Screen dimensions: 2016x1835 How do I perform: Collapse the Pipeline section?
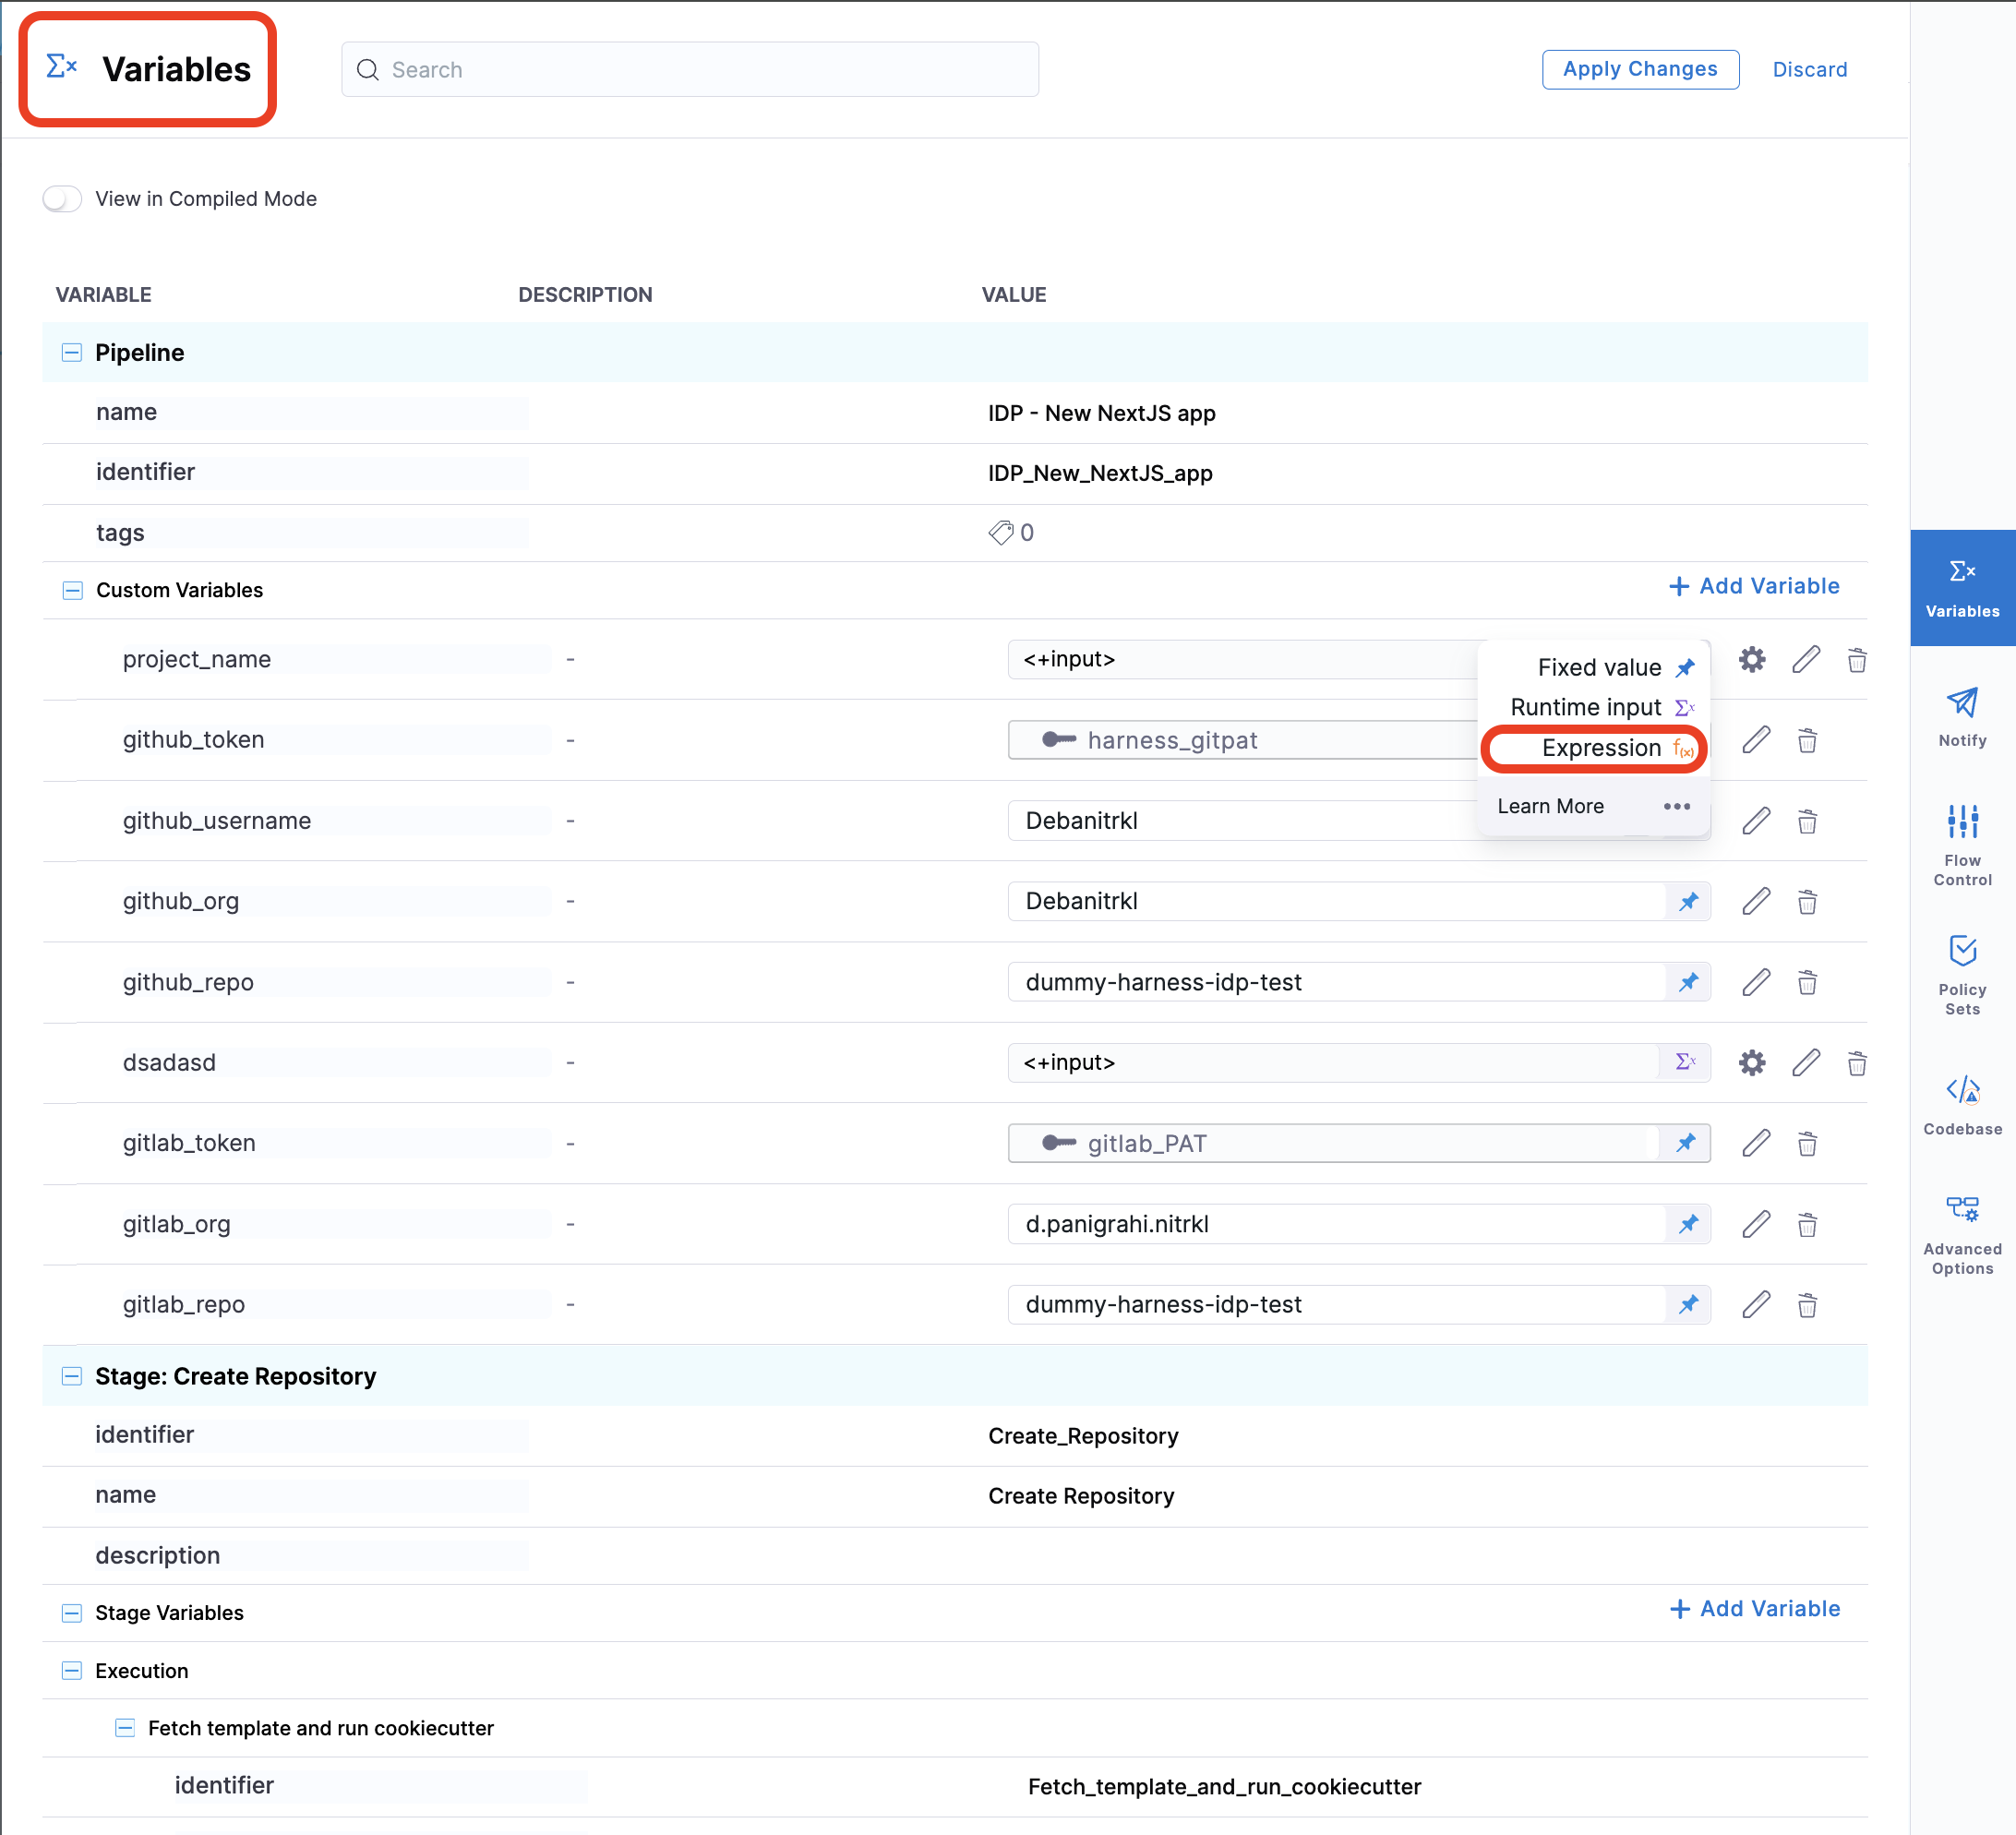pos(72,353)
